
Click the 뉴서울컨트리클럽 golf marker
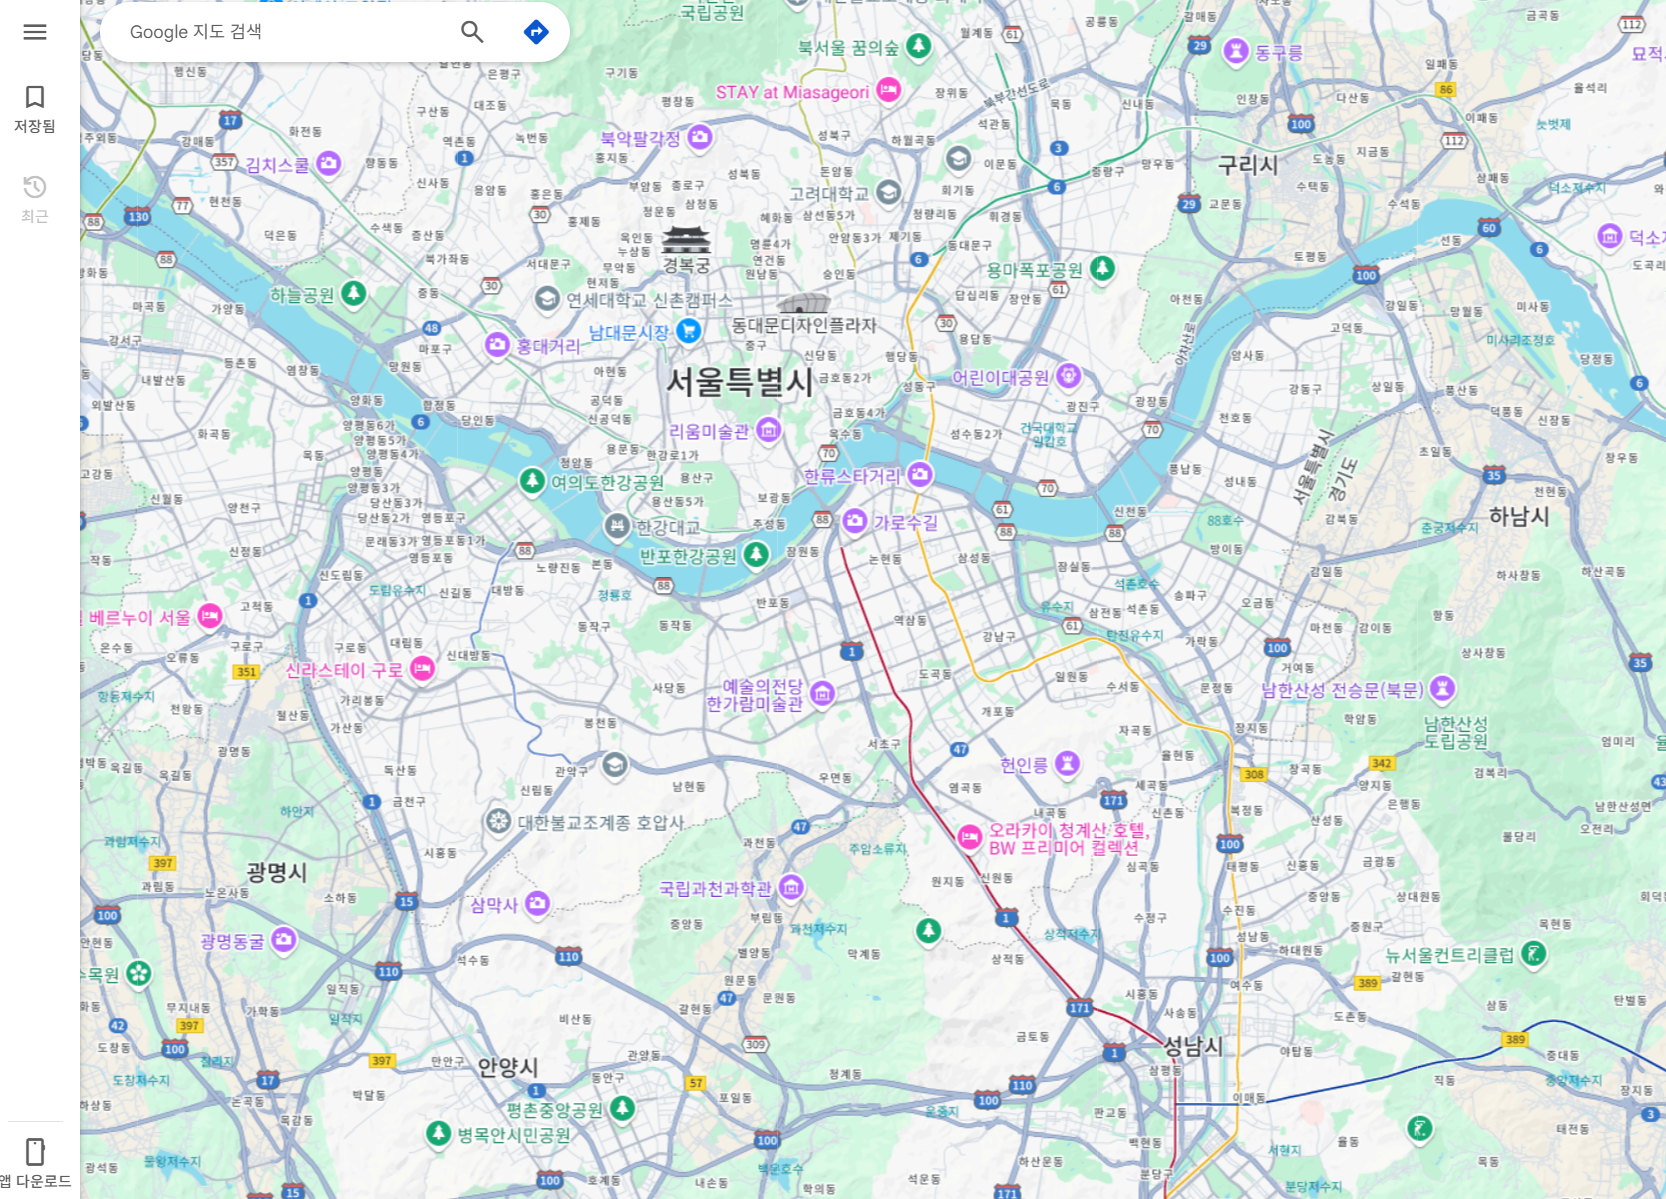[x=1533, y=954]
